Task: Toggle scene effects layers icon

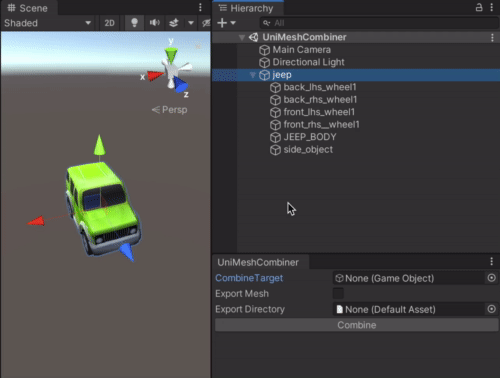Action: click(174, 23)
